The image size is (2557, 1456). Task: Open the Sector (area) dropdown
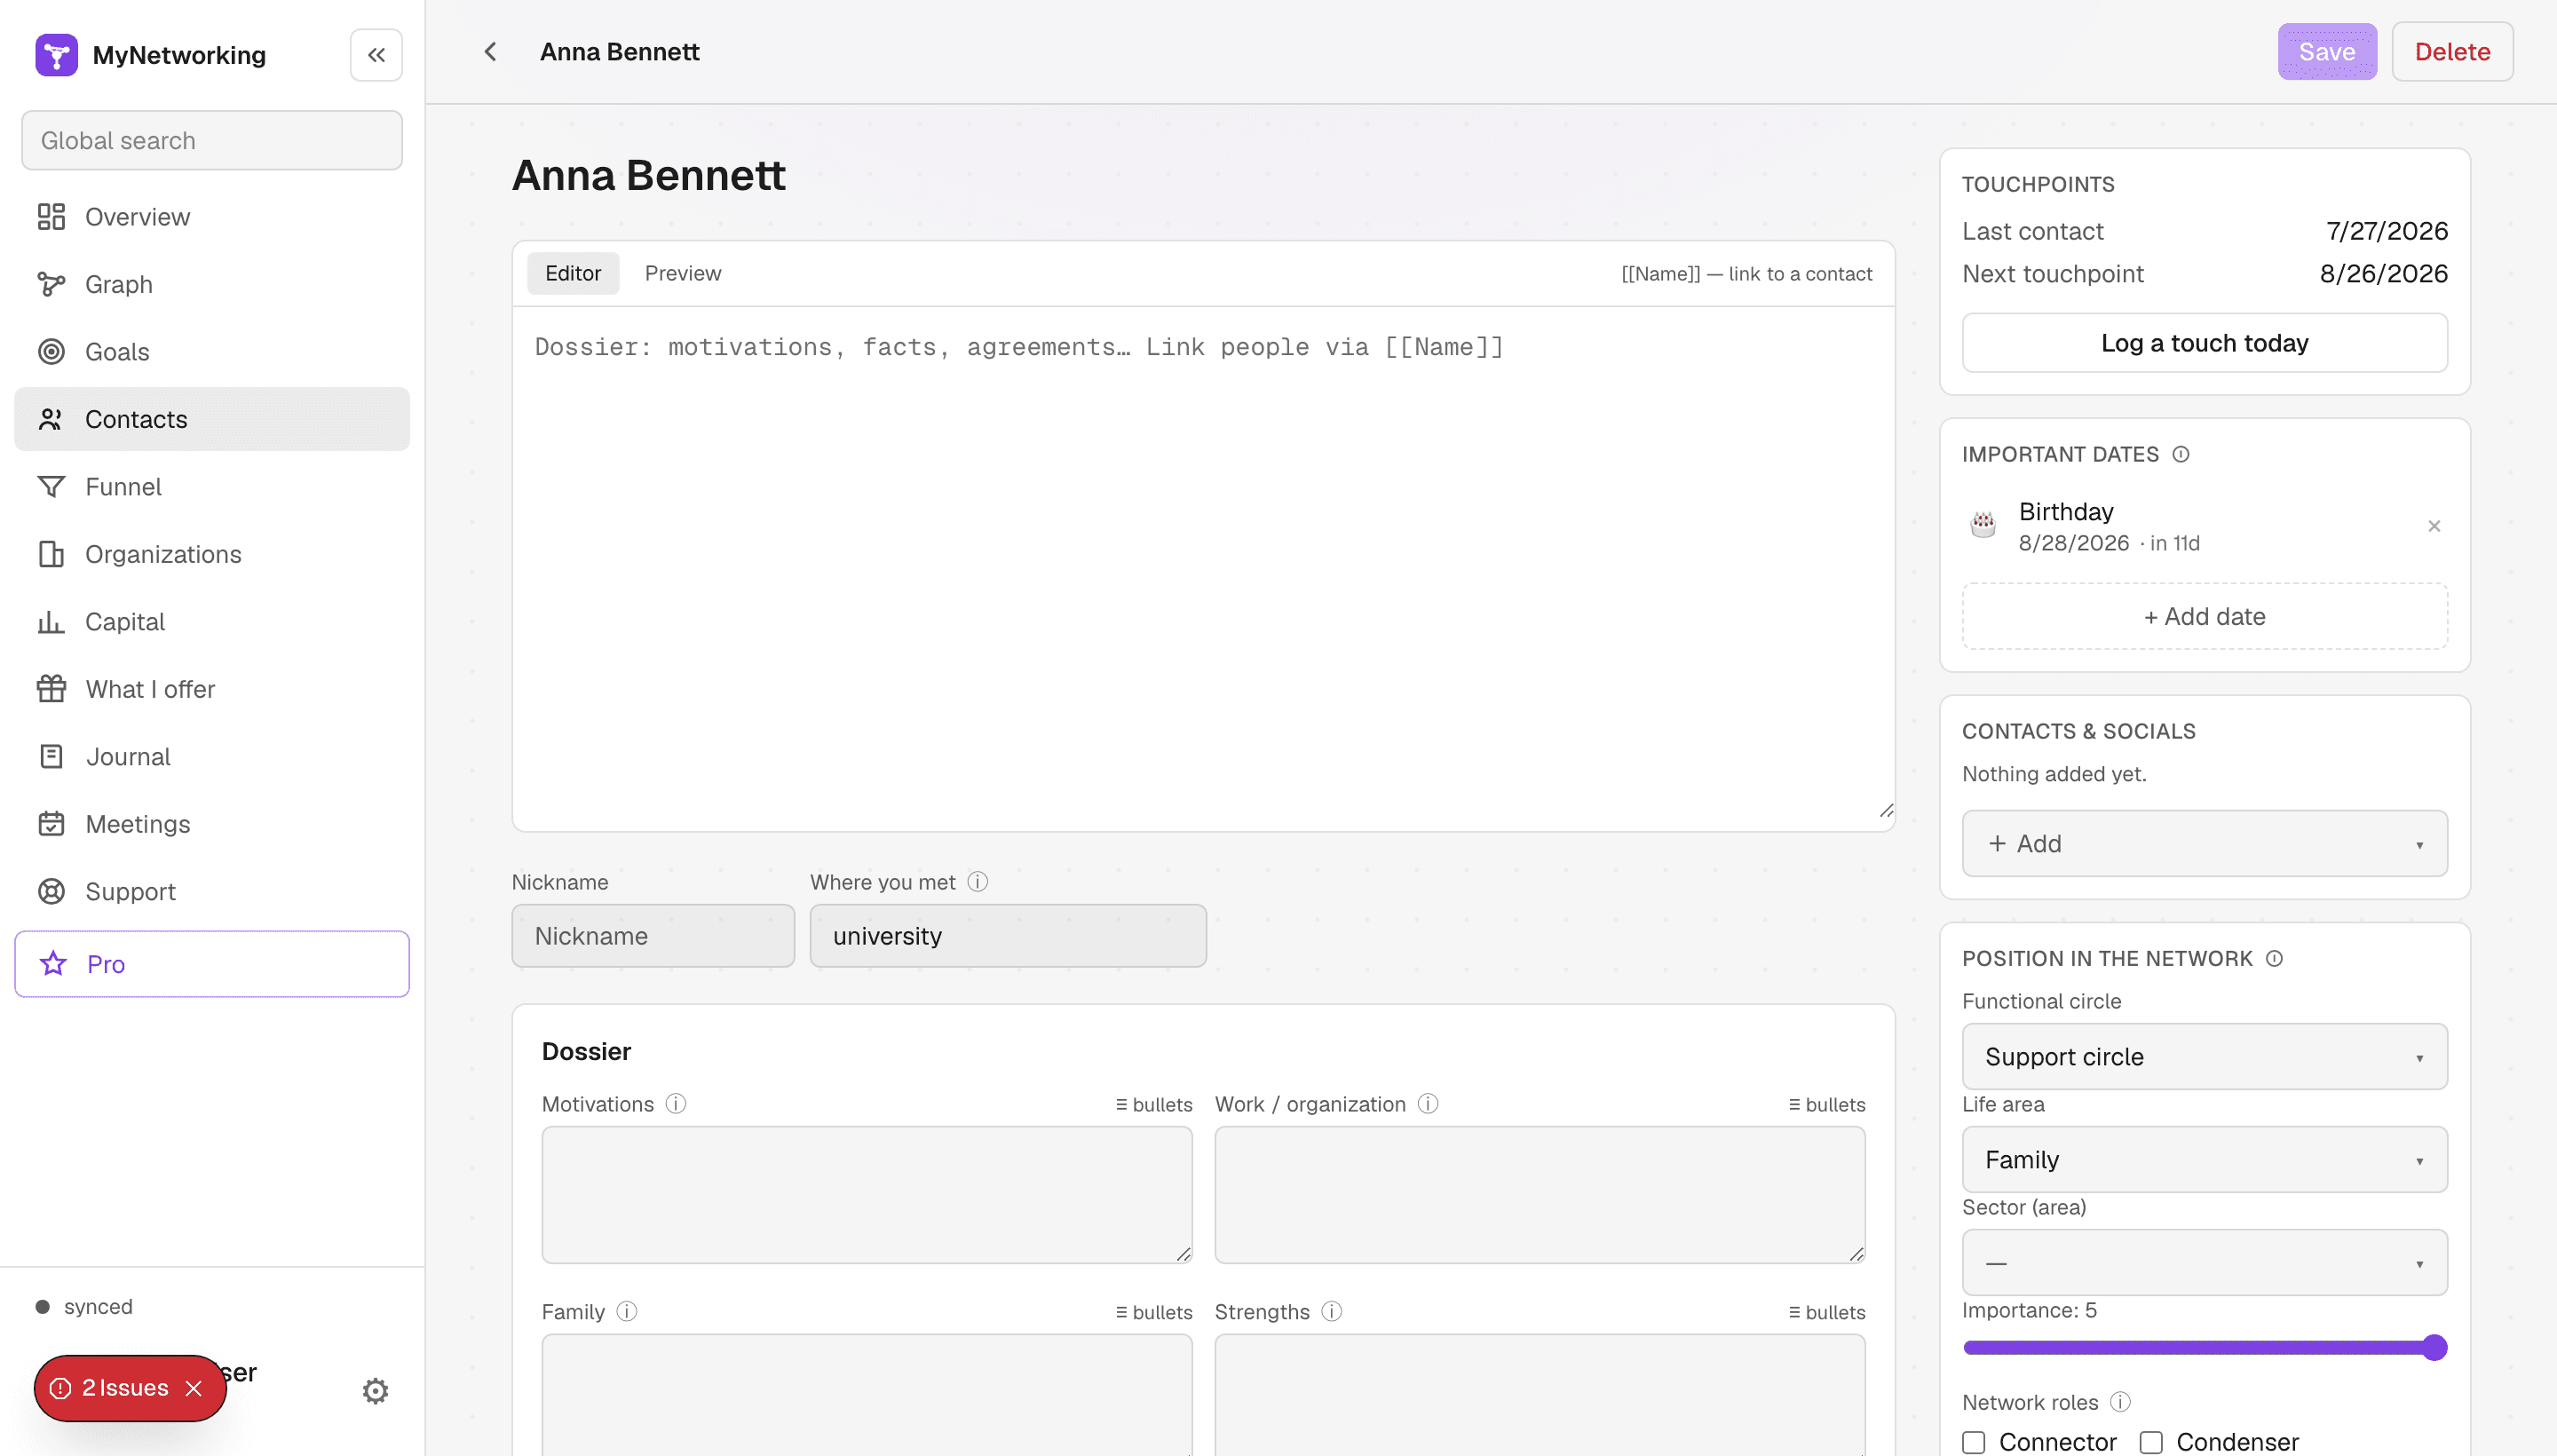2205,1262
